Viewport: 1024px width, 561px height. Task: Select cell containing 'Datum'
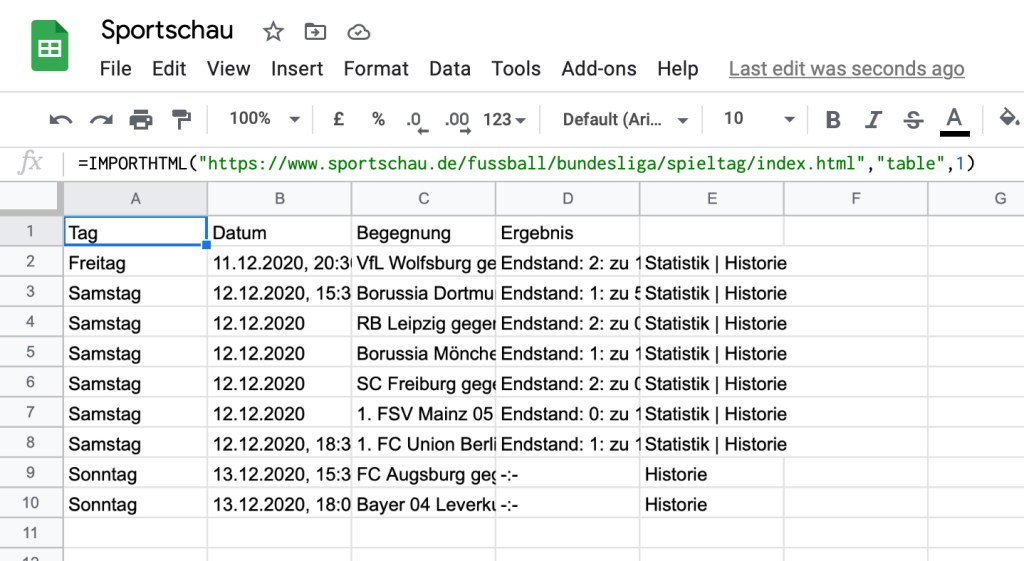(280, 232)
